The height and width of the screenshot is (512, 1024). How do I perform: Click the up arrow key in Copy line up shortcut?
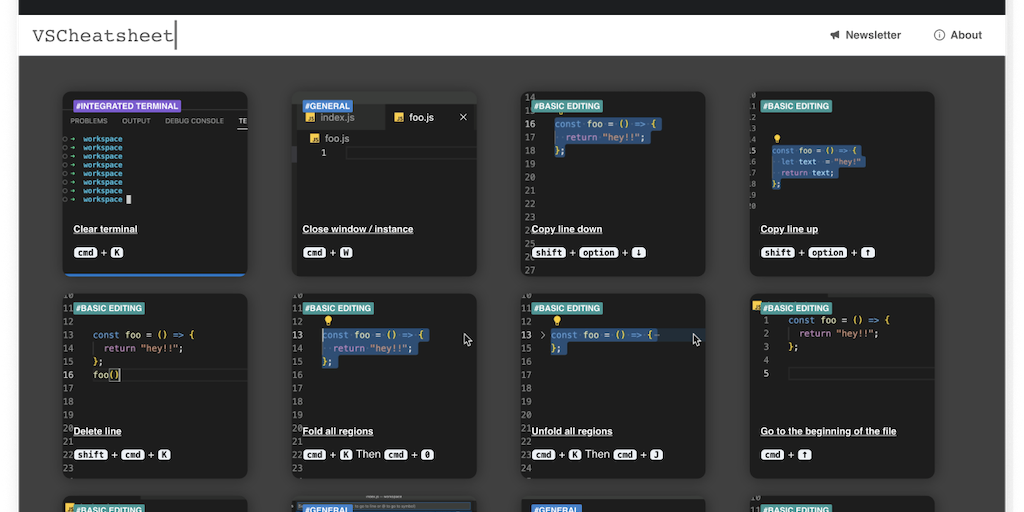(x=868, y=253)
